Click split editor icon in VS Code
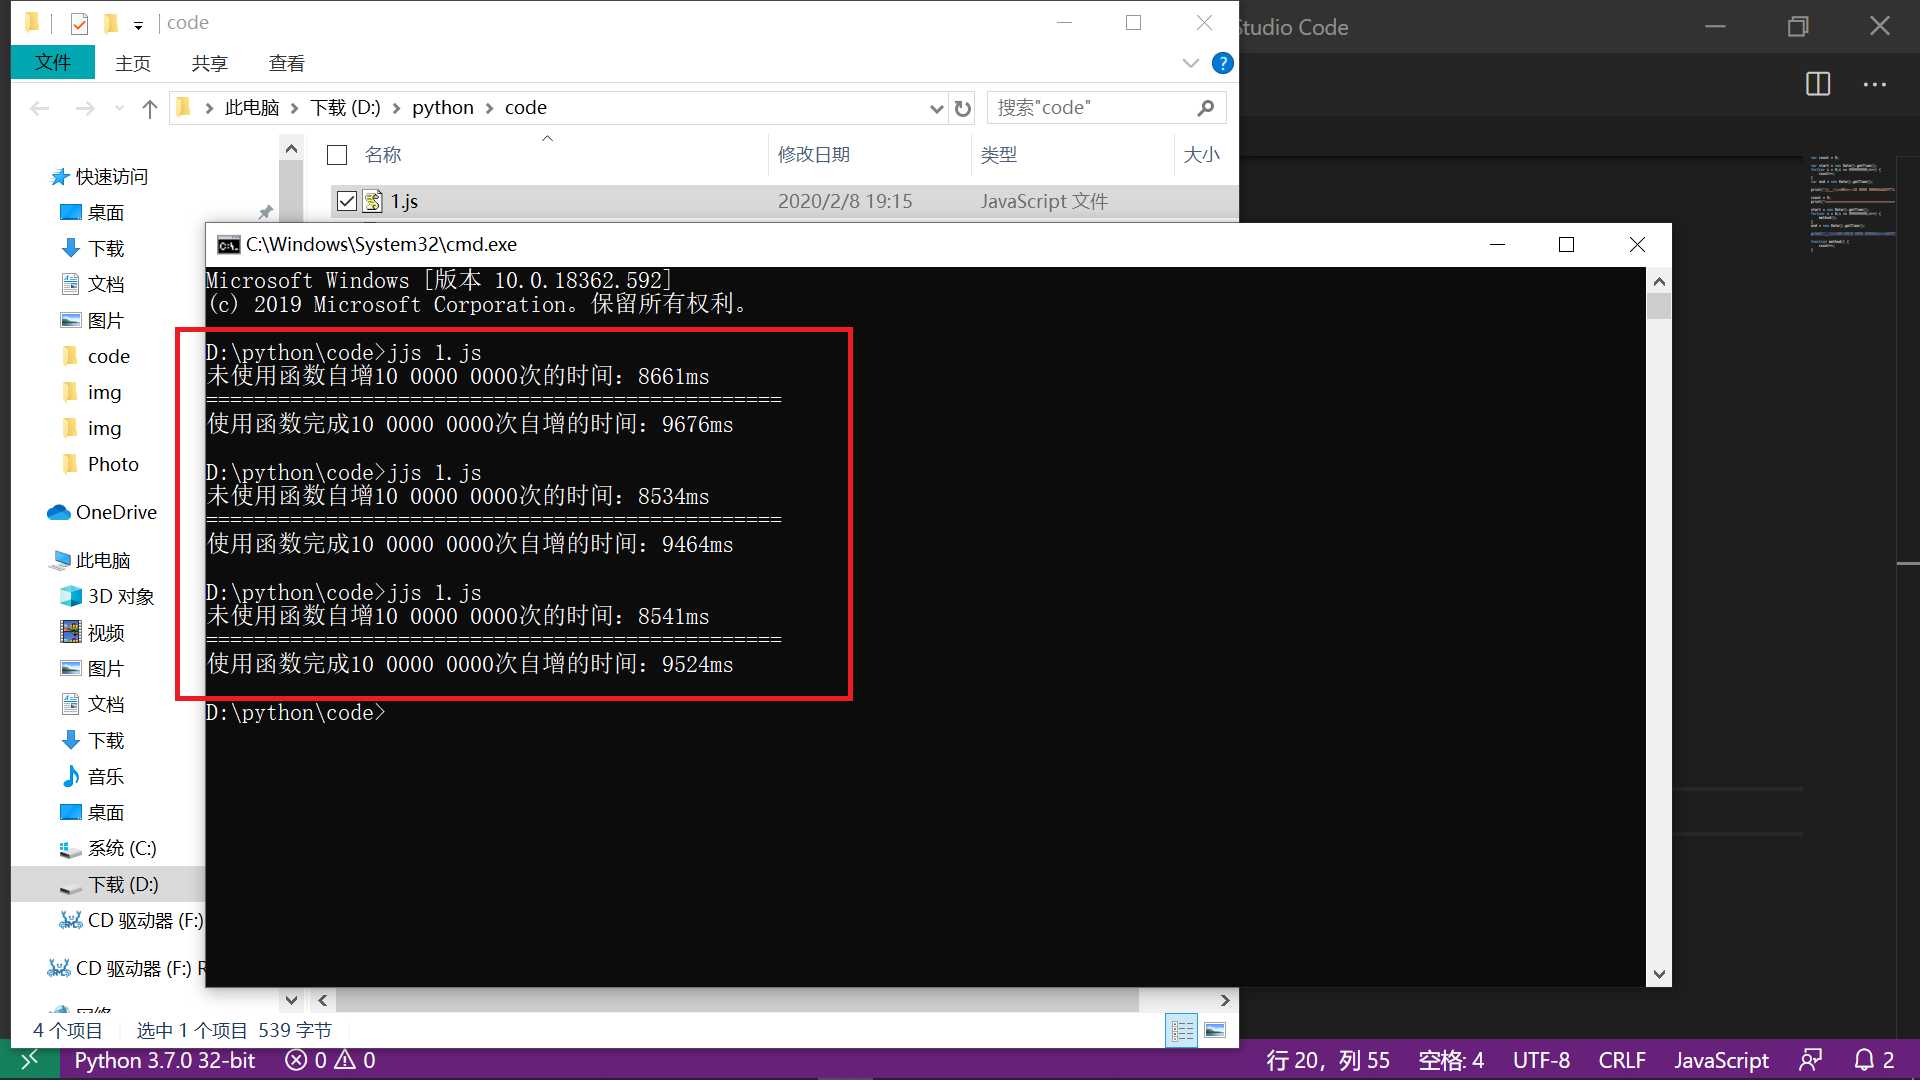The image size is (1920, 1080). (1818, 84)
